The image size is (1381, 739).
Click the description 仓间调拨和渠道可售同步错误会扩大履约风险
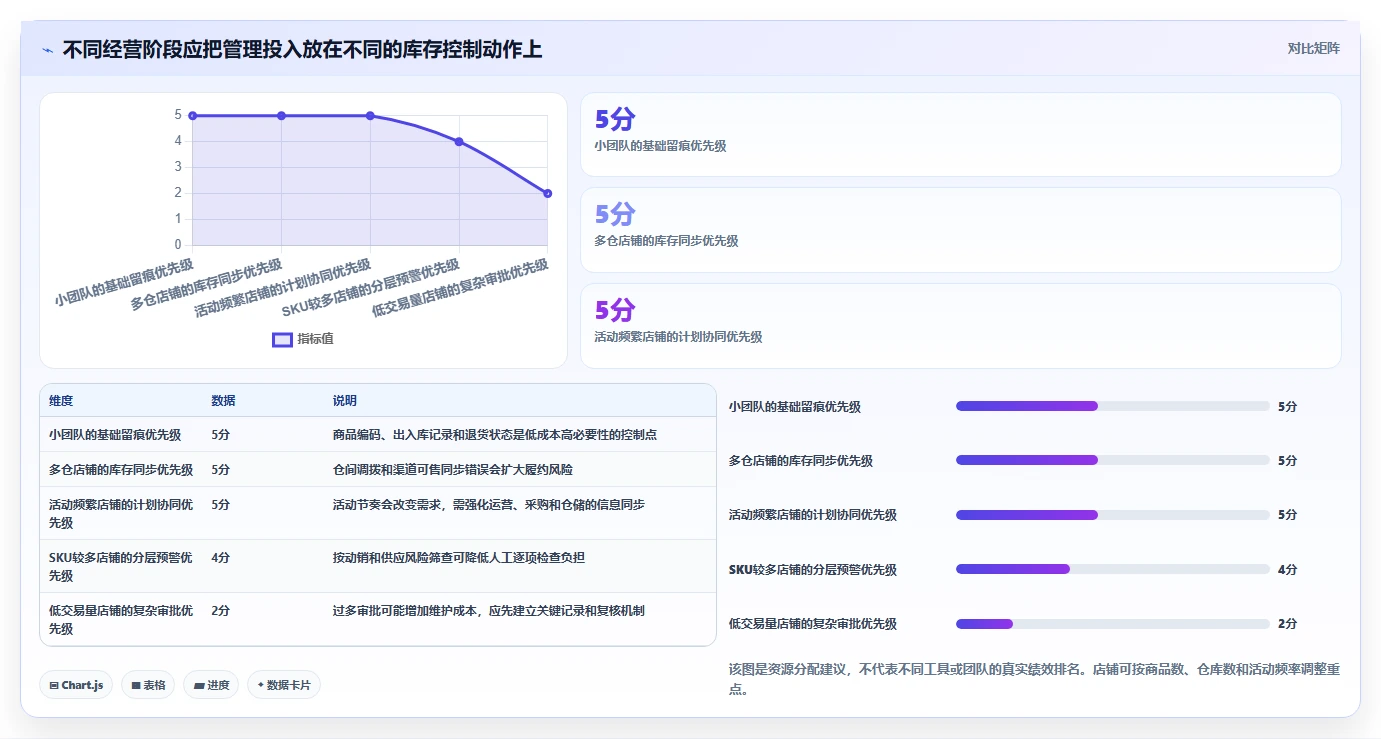tap(453, 470)
